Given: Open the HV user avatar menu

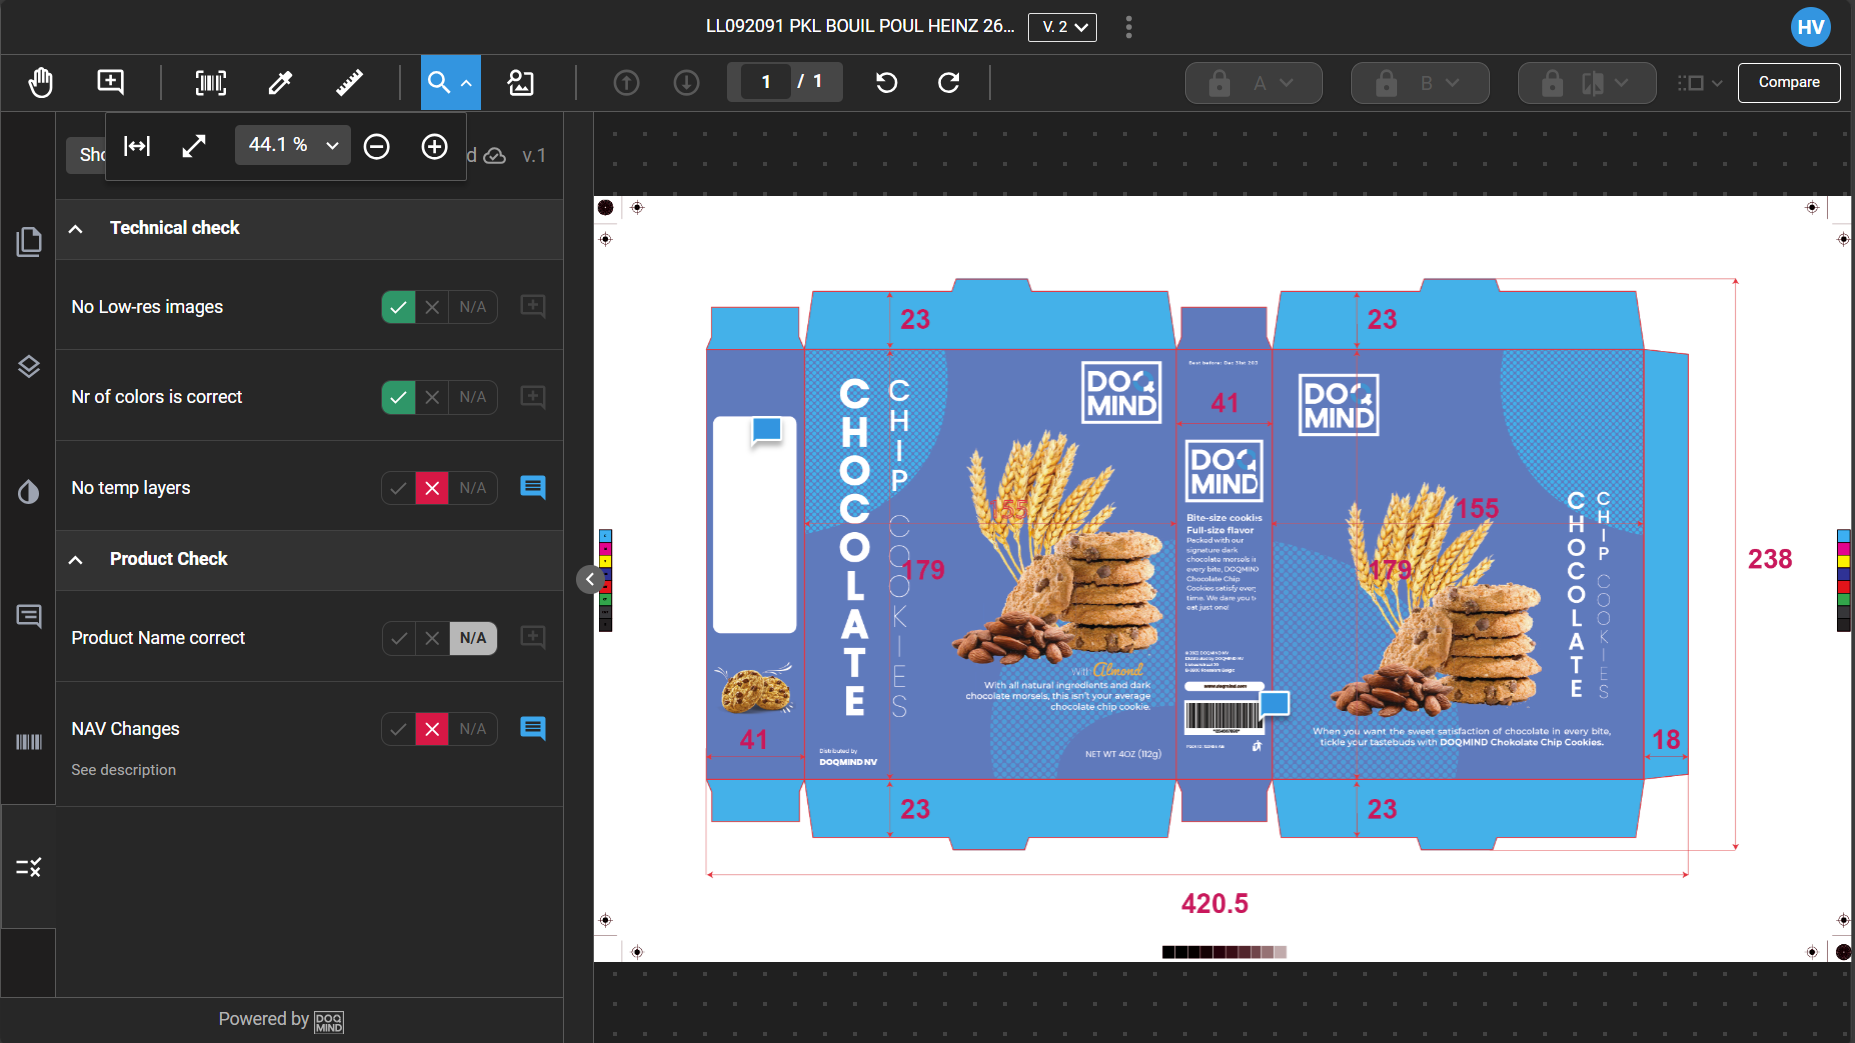Looking at the screenshot, I should 1810,27.
